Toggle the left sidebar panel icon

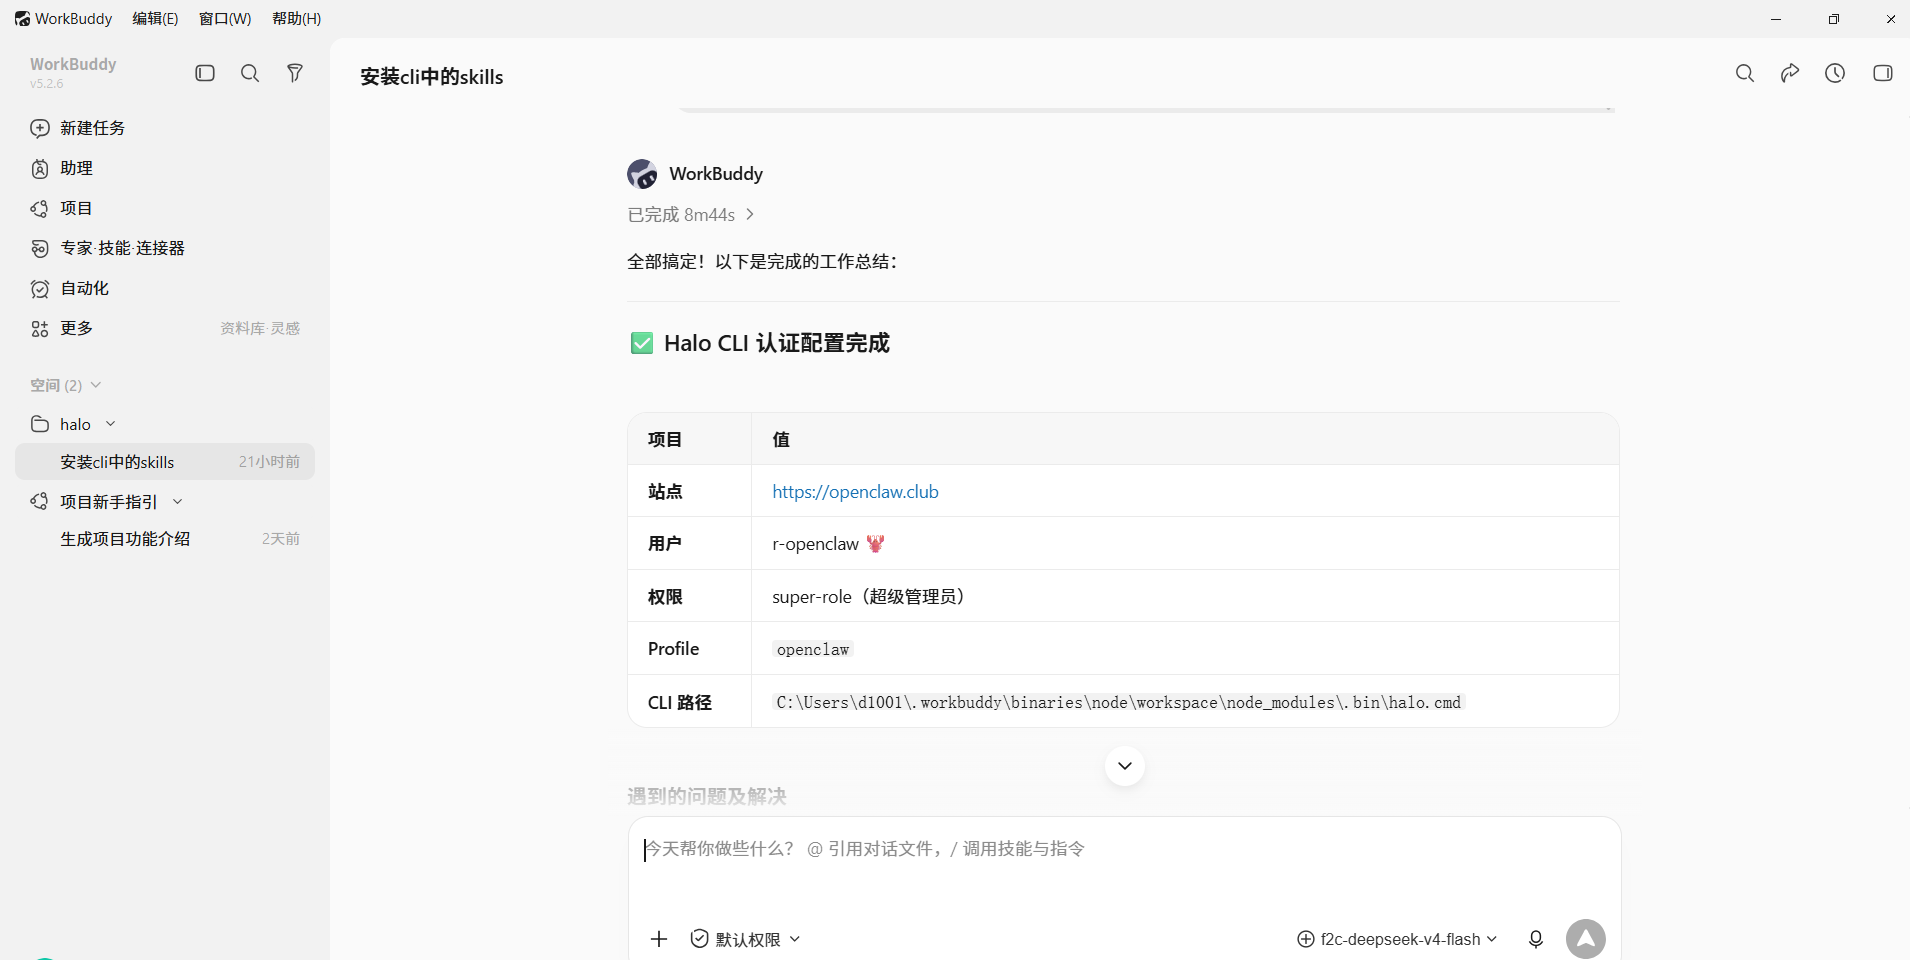pos(205,73)
